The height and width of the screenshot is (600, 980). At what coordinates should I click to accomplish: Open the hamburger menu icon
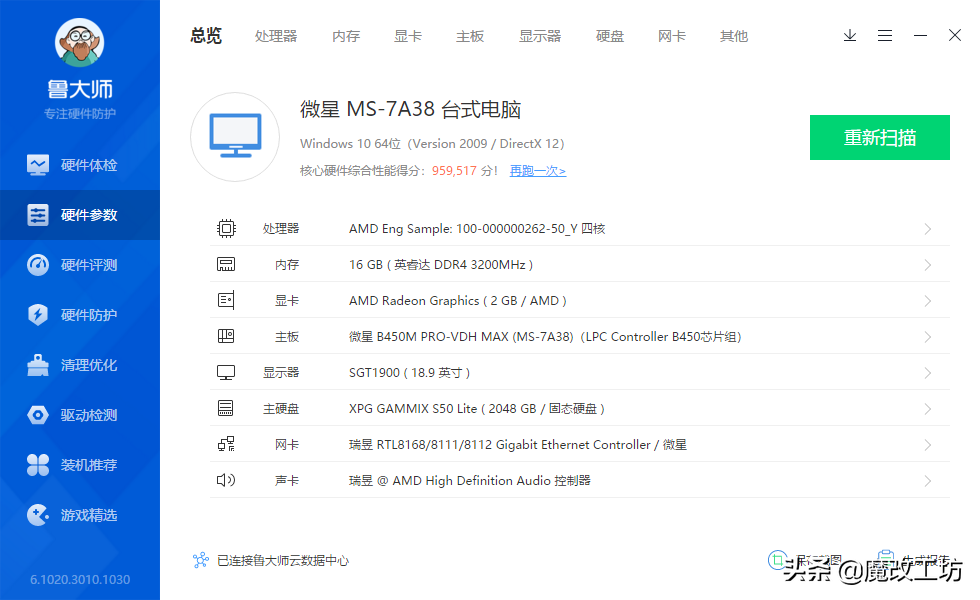(885, 36)
